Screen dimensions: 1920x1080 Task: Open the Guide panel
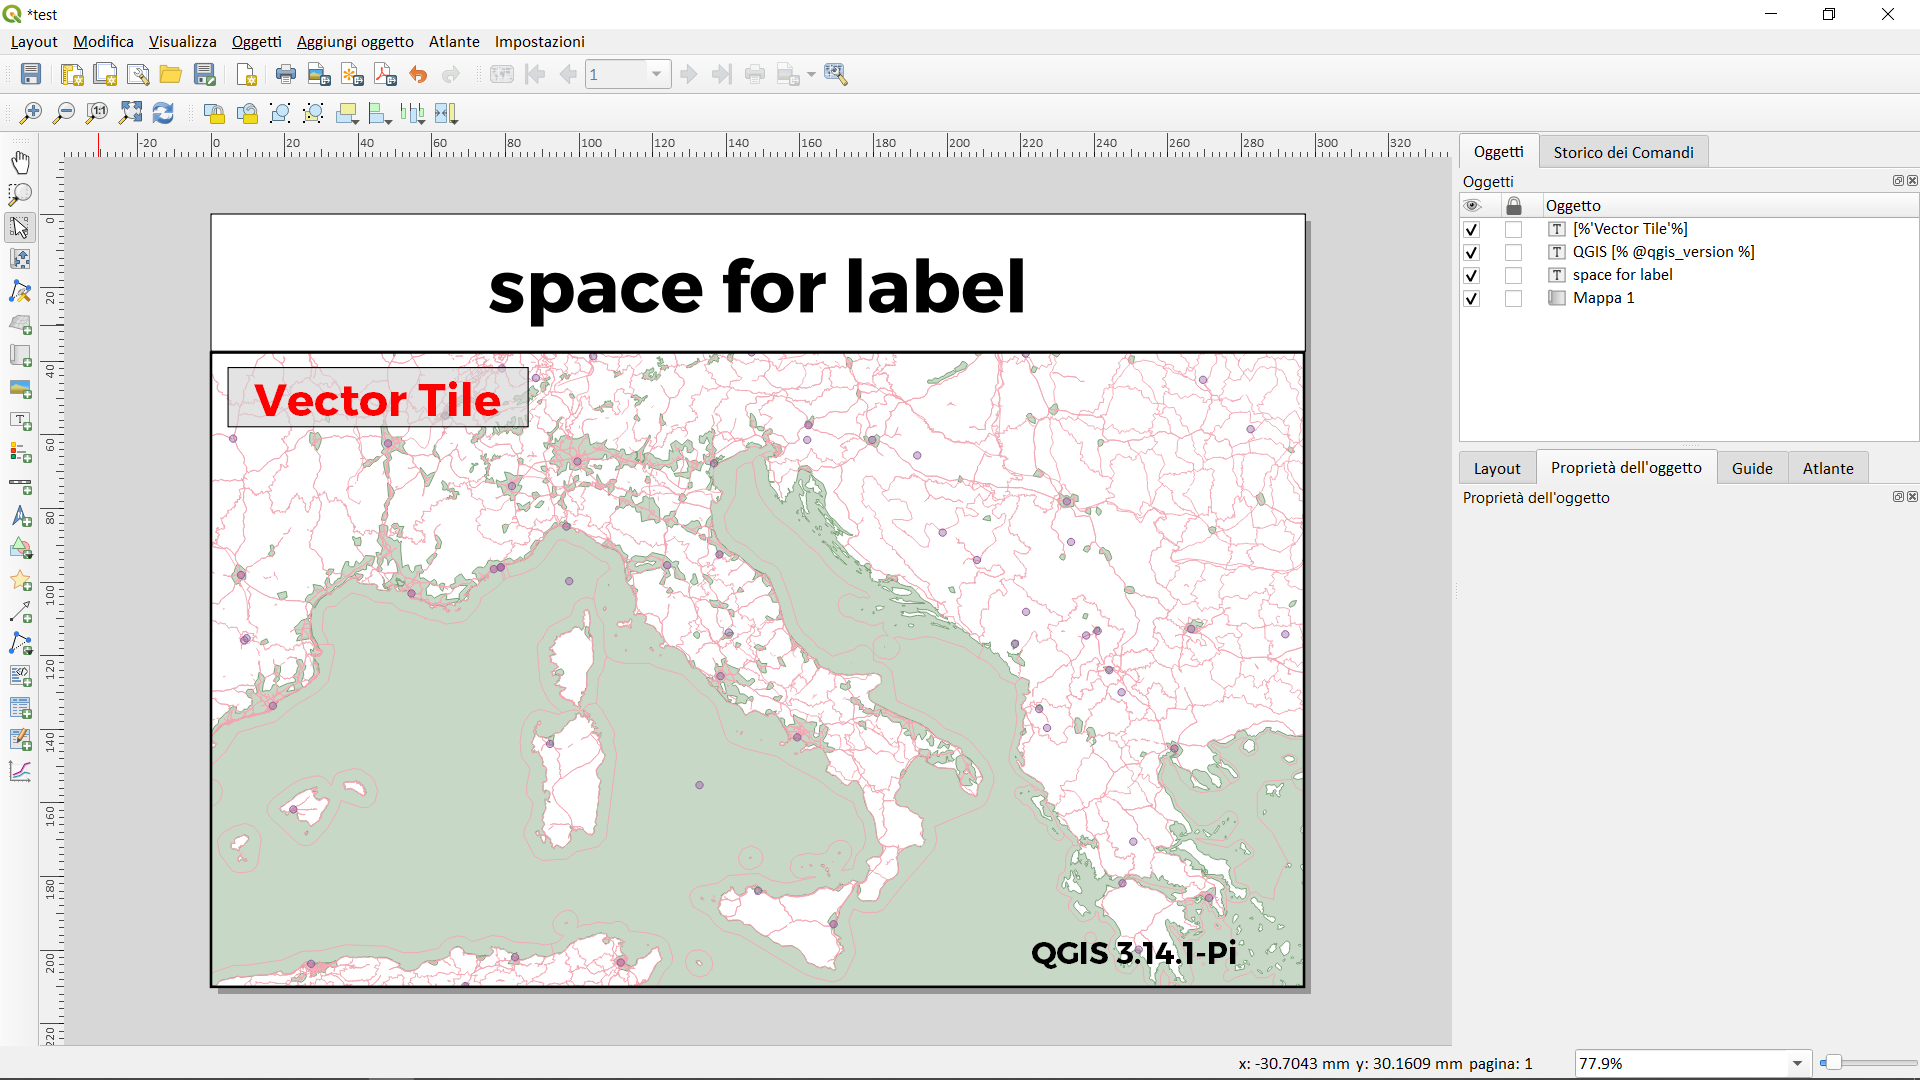[1752, 467]
